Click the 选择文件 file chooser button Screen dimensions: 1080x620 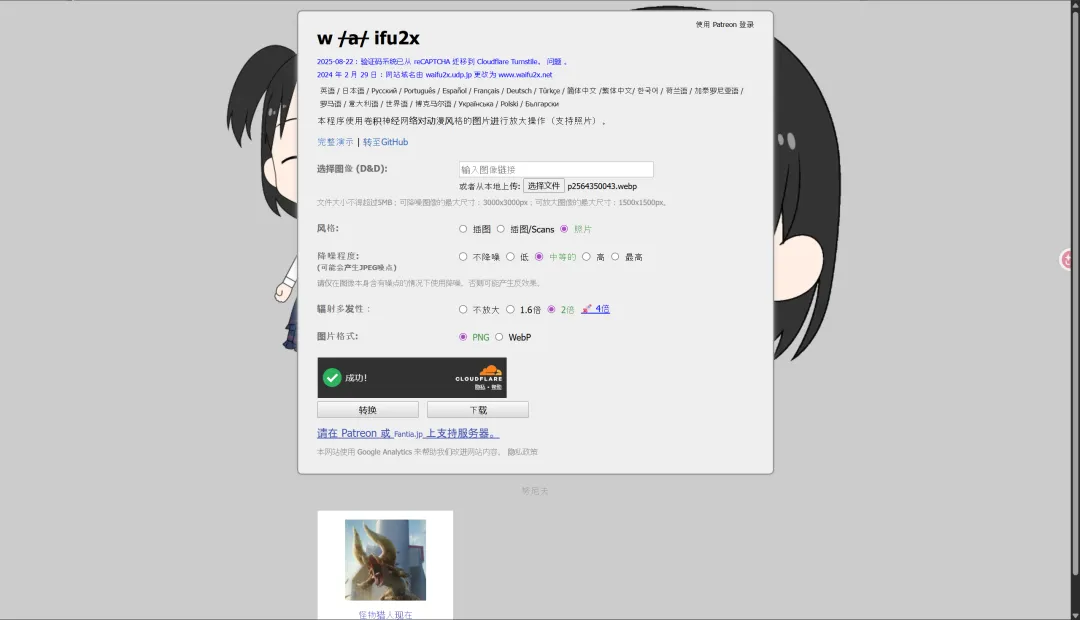[543, 186]
